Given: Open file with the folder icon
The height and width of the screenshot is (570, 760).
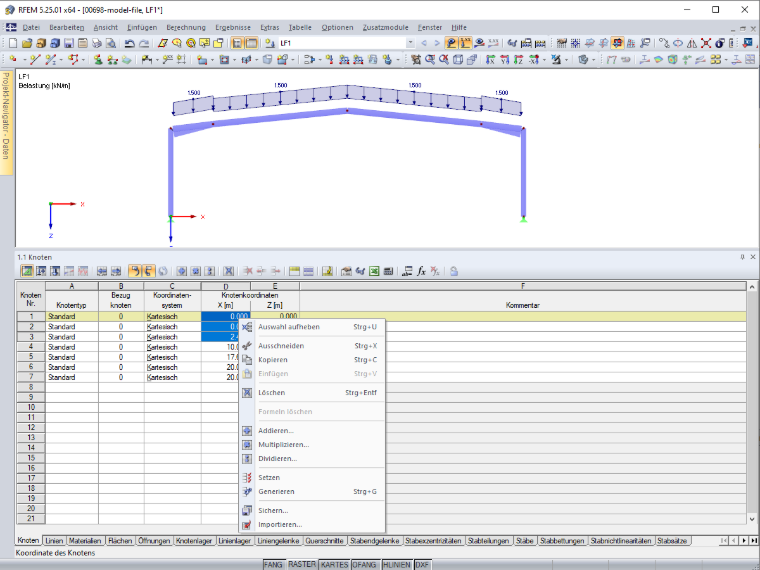Looking at the screenshot, I should pos(27,44).
